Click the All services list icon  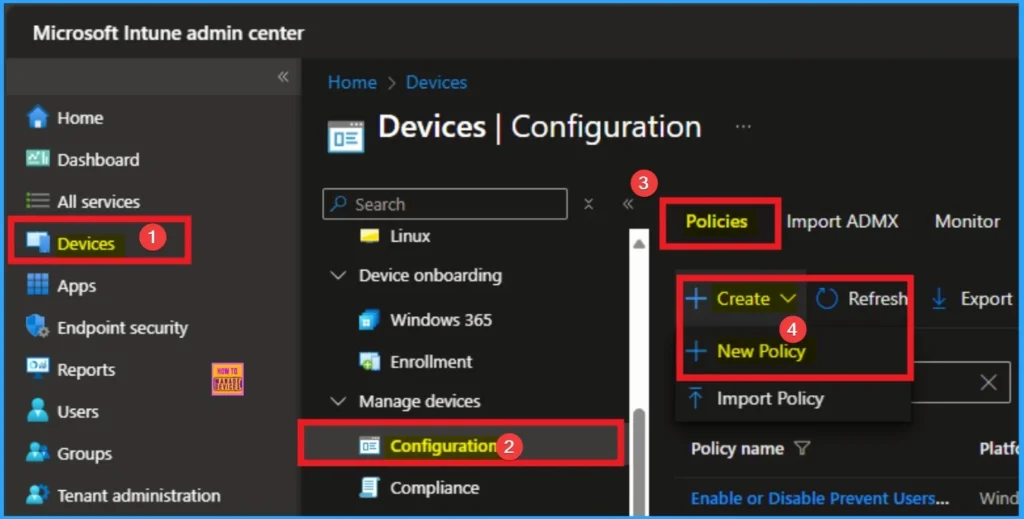point(37,201)
